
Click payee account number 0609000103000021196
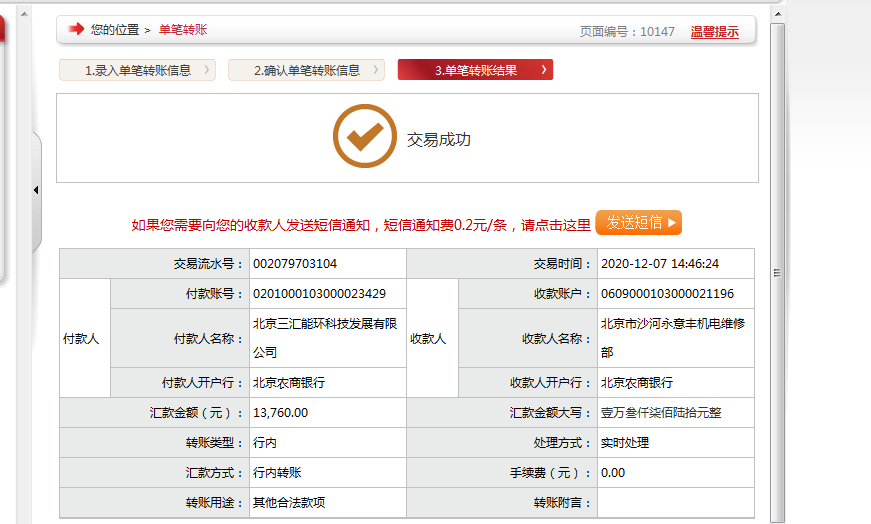[667, 294]
